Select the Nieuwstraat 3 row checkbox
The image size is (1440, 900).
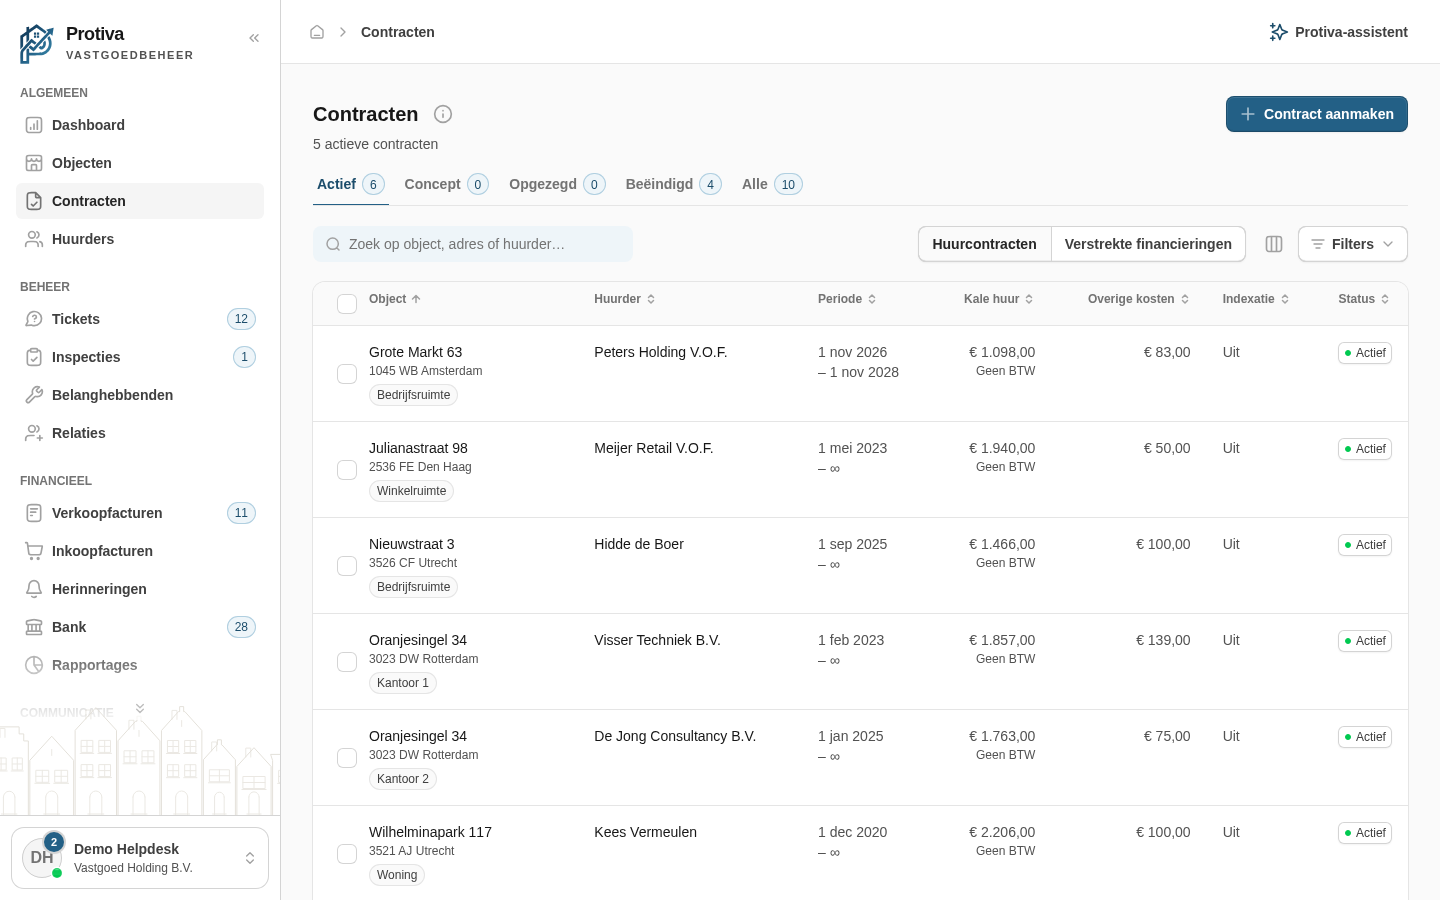[347, 566]
